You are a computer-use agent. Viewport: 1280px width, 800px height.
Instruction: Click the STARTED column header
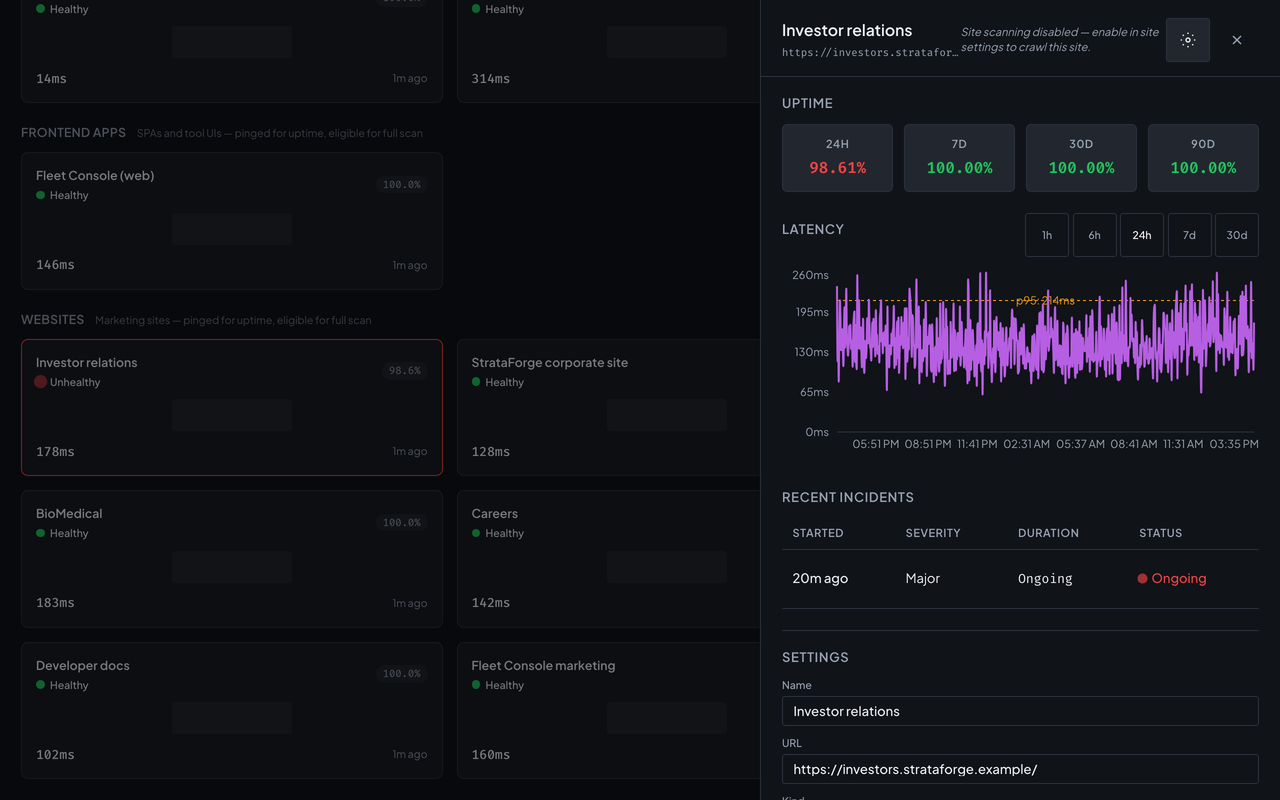click(818, 533)
